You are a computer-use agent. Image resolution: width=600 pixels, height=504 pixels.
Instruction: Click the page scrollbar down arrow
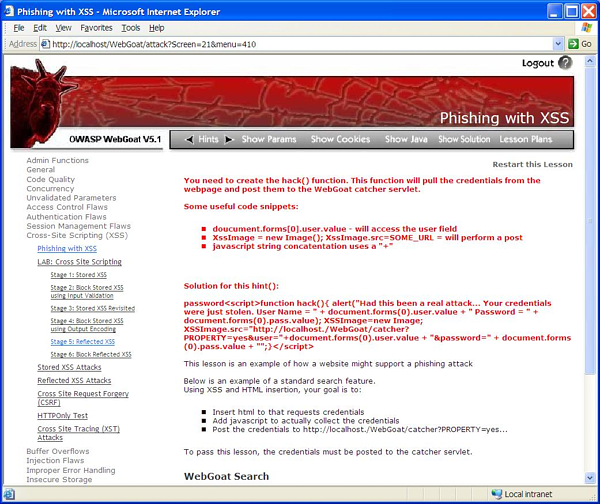(590, 478)
